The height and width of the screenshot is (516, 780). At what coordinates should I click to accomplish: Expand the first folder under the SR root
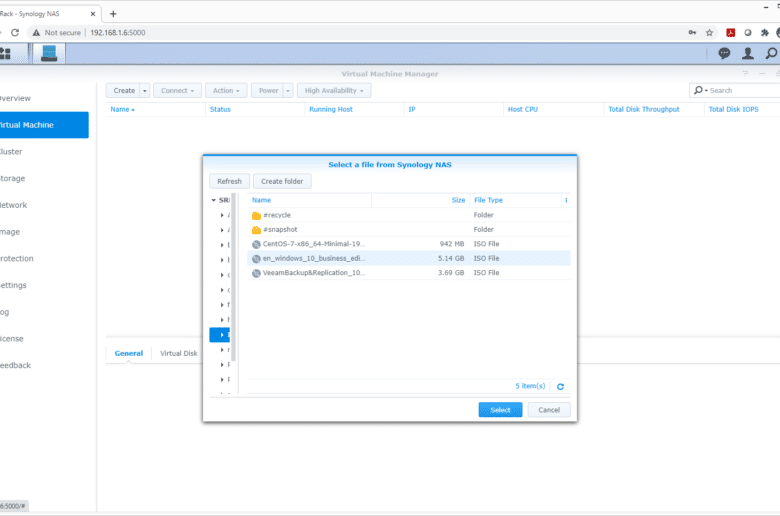click(222, 215)
